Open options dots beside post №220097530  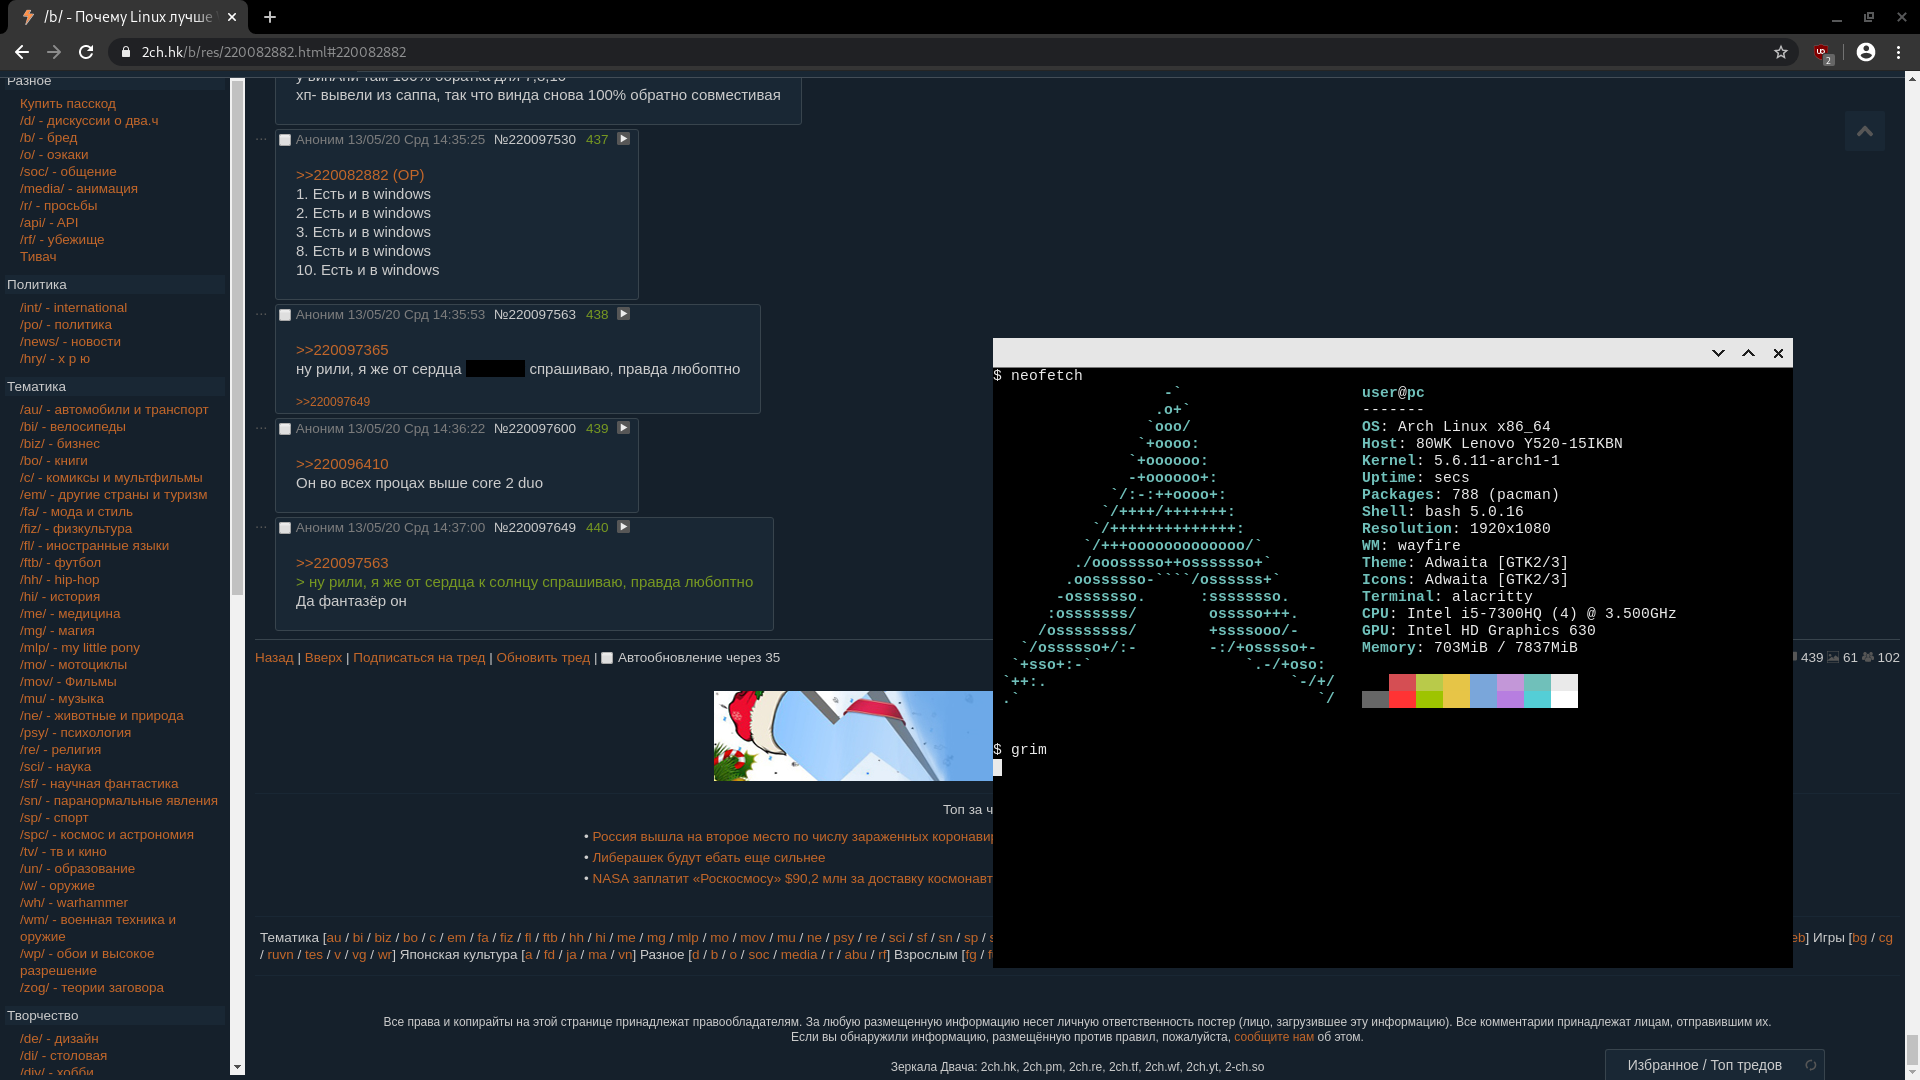pos(261,138)
